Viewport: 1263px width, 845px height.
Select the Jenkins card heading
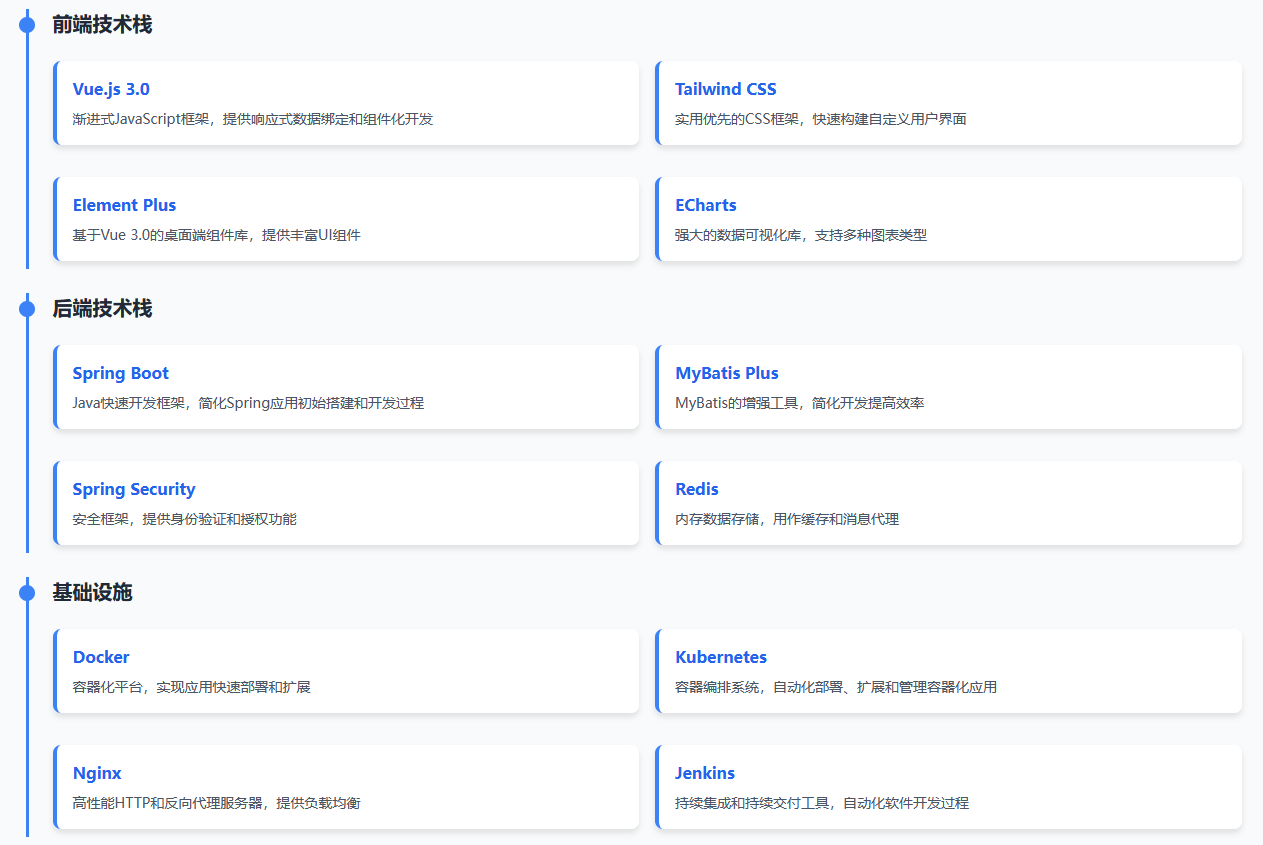[x=705, y=773]
